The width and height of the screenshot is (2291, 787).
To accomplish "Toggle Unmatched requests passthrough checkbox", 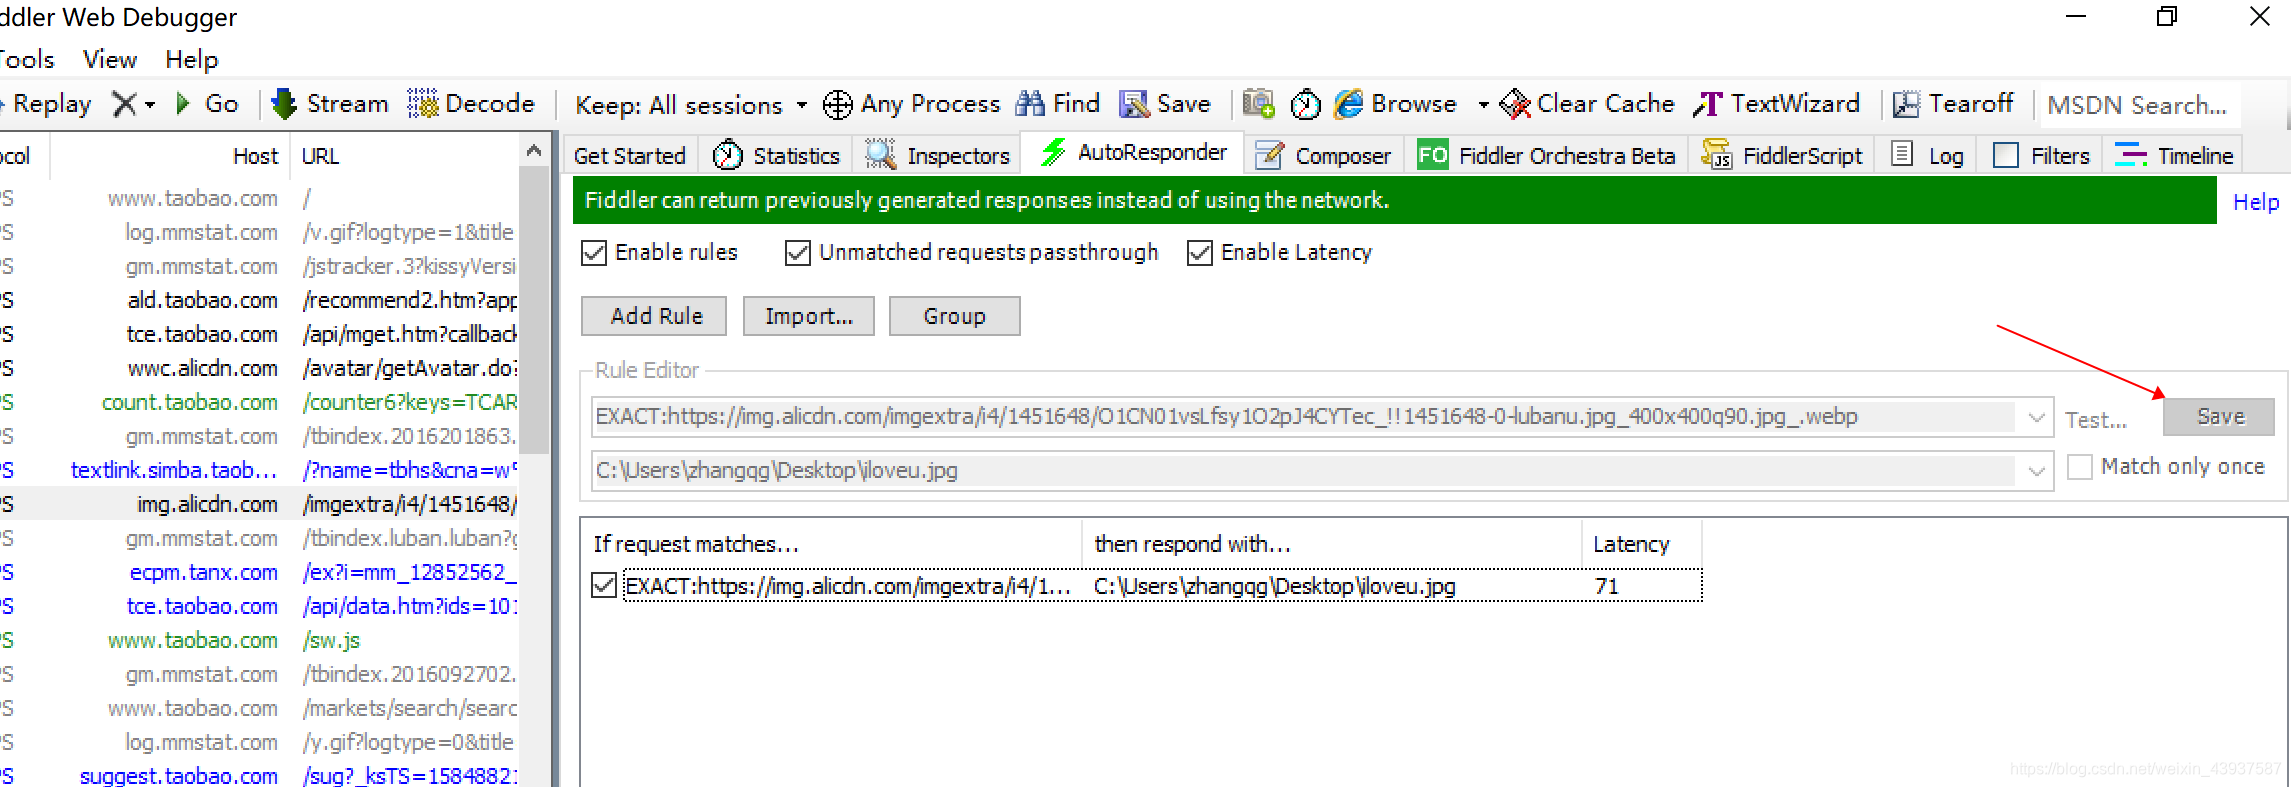I will [x=798, y=253].
